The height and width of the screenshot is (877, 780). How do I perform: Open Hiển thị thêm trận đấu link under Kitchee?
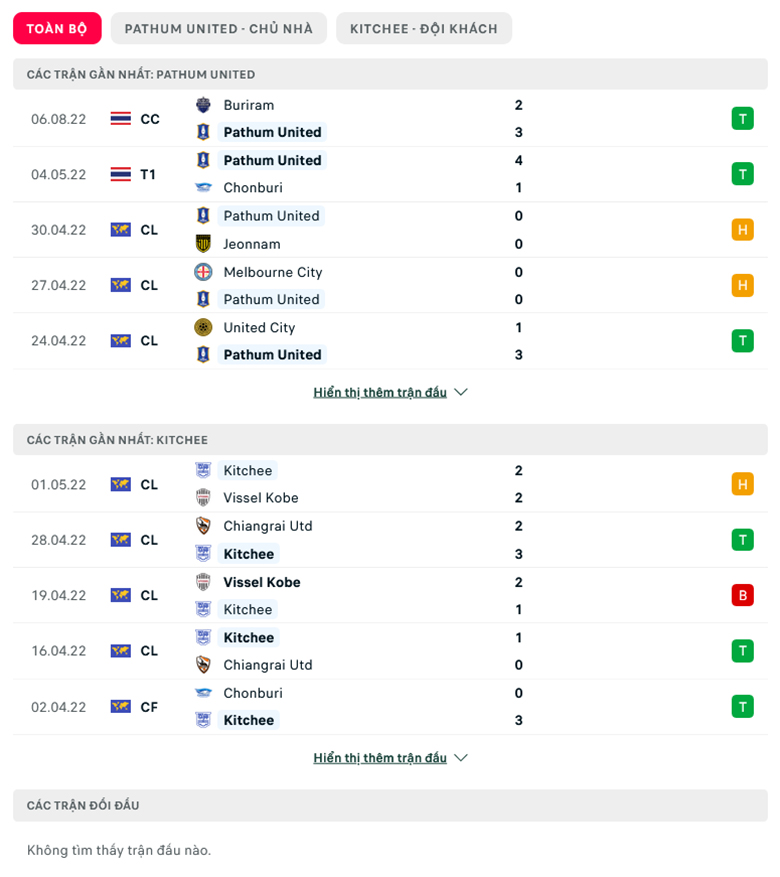[x=380, y=758]
